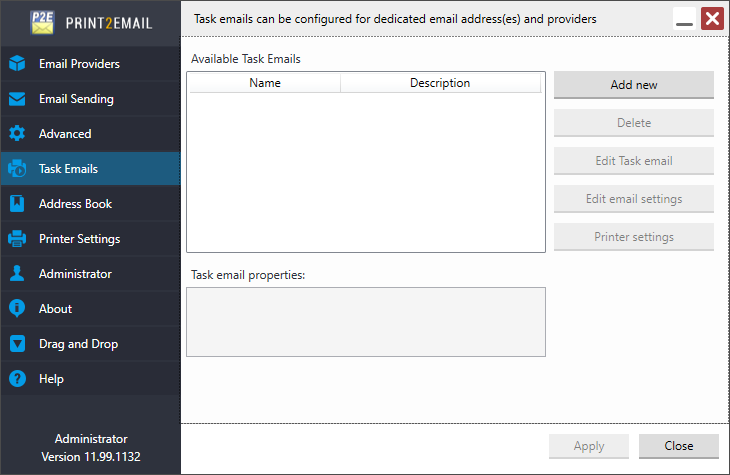The height and width of the screenshot is (475, 730).
Task: Click the Drag and Drop arrow icon
Action: coord(17,344)
